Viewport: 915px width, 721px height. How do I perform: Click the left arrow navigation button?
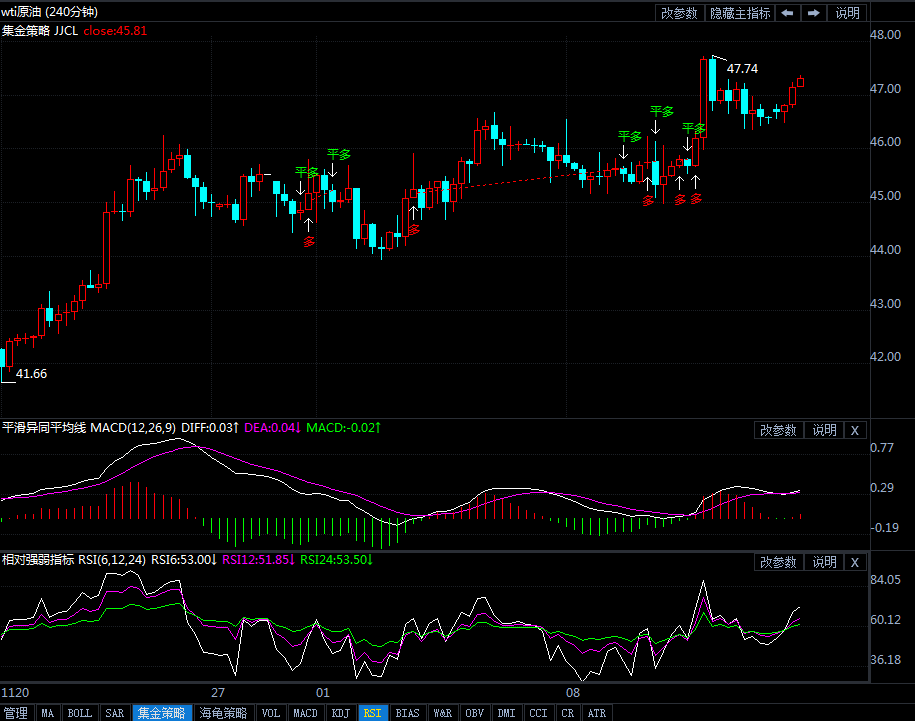pos(787,13)
